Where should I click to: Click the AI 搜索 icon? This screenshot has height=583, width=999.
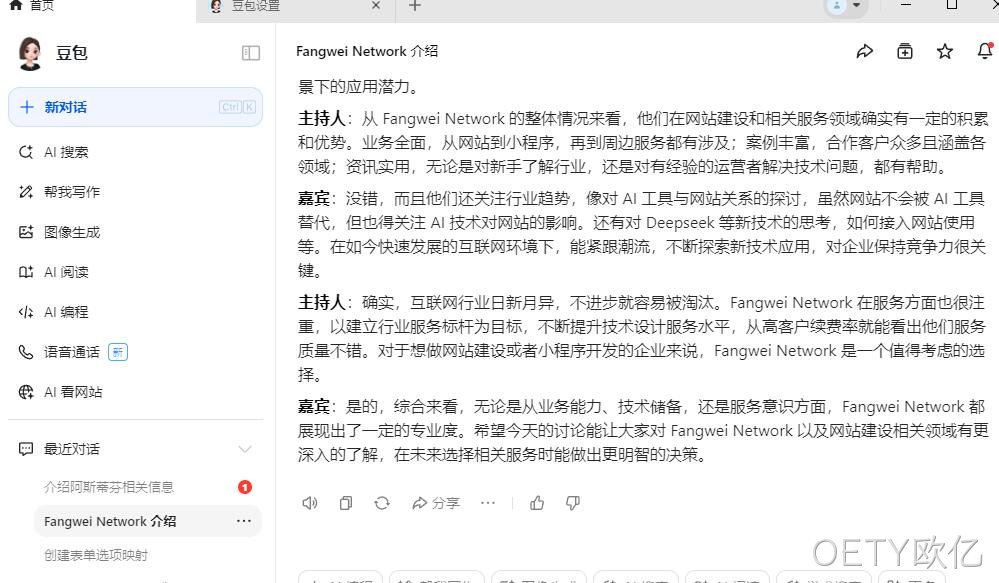click(x=25, y=152)
